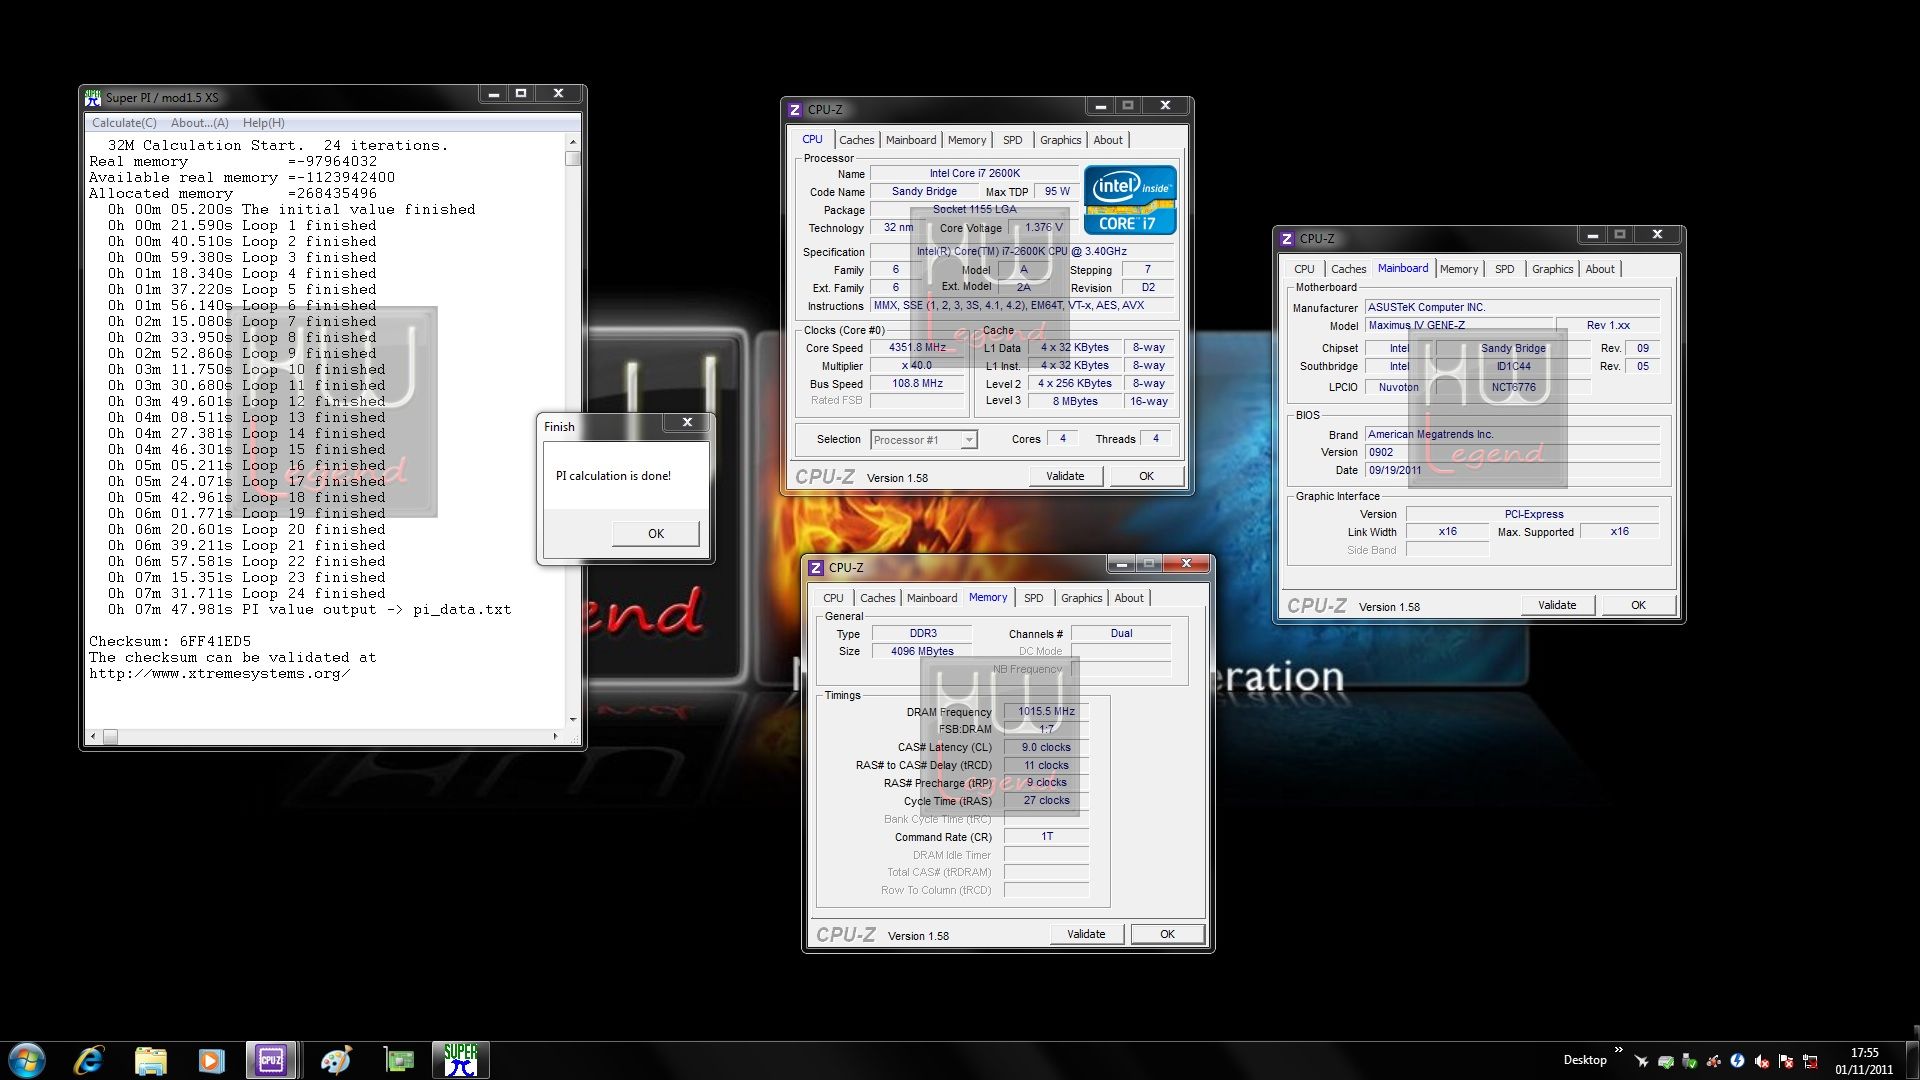Open the Windows Start orb
Screen dimensions: 1920x1080
(27, 1060)
